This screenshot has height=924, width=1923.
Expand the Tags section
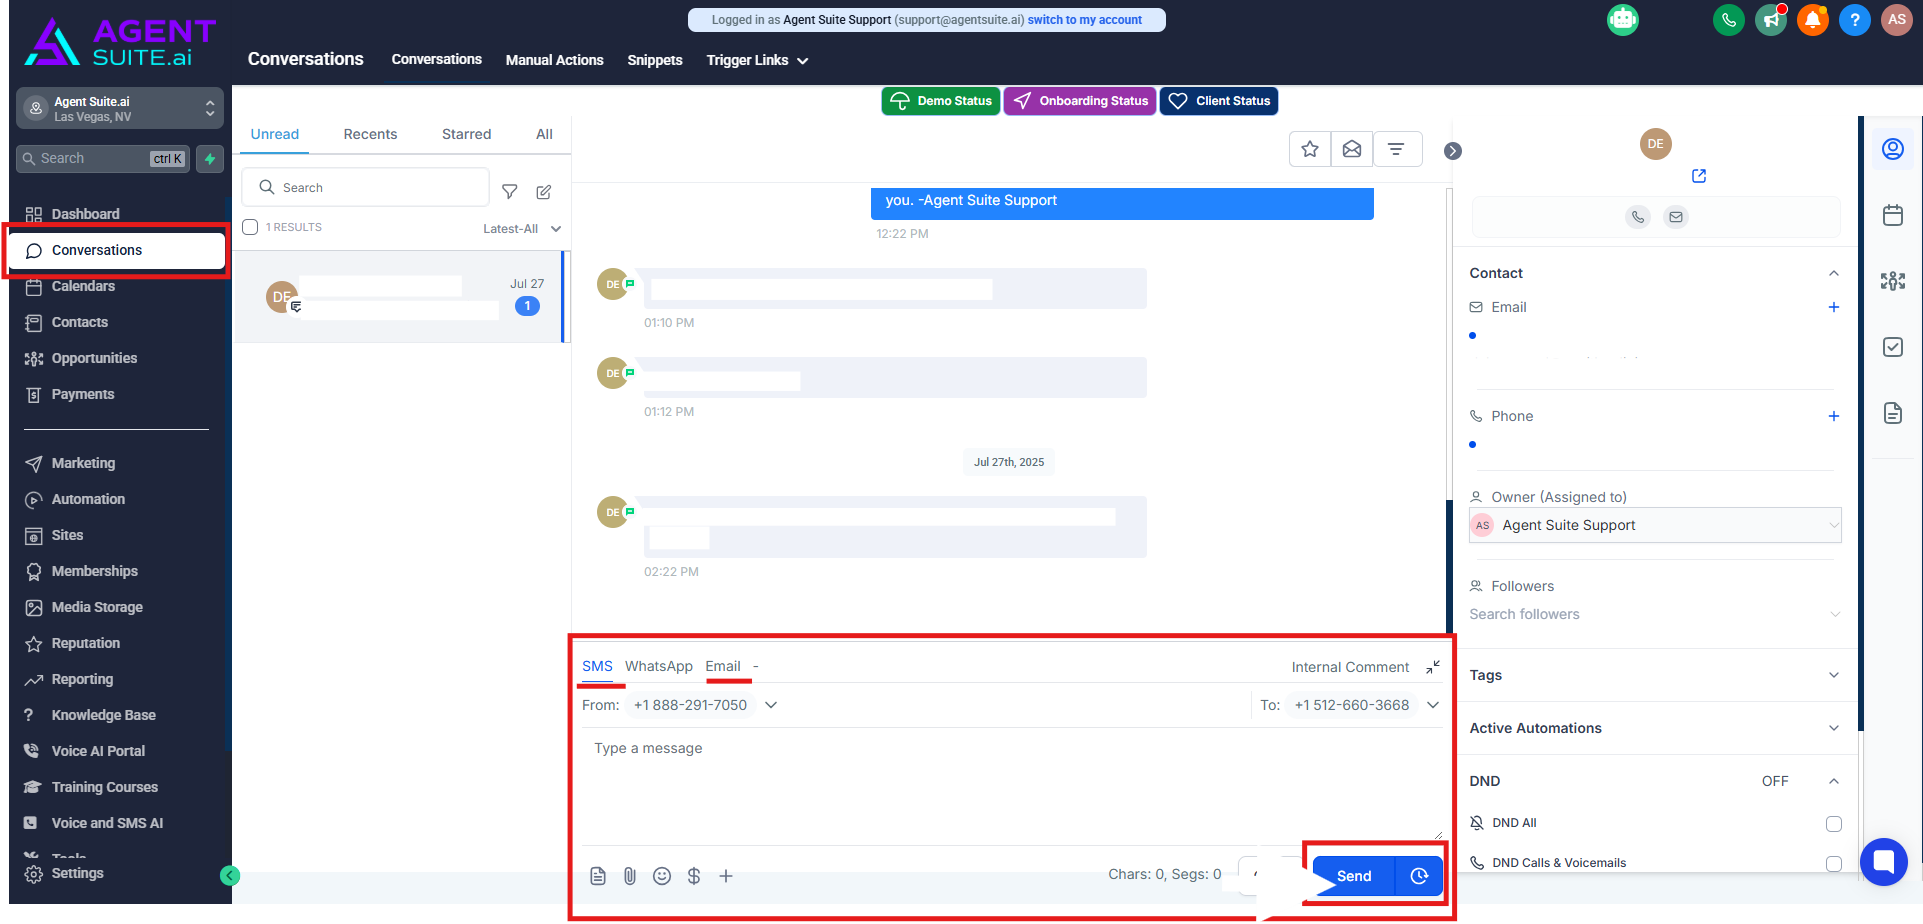1655,675
